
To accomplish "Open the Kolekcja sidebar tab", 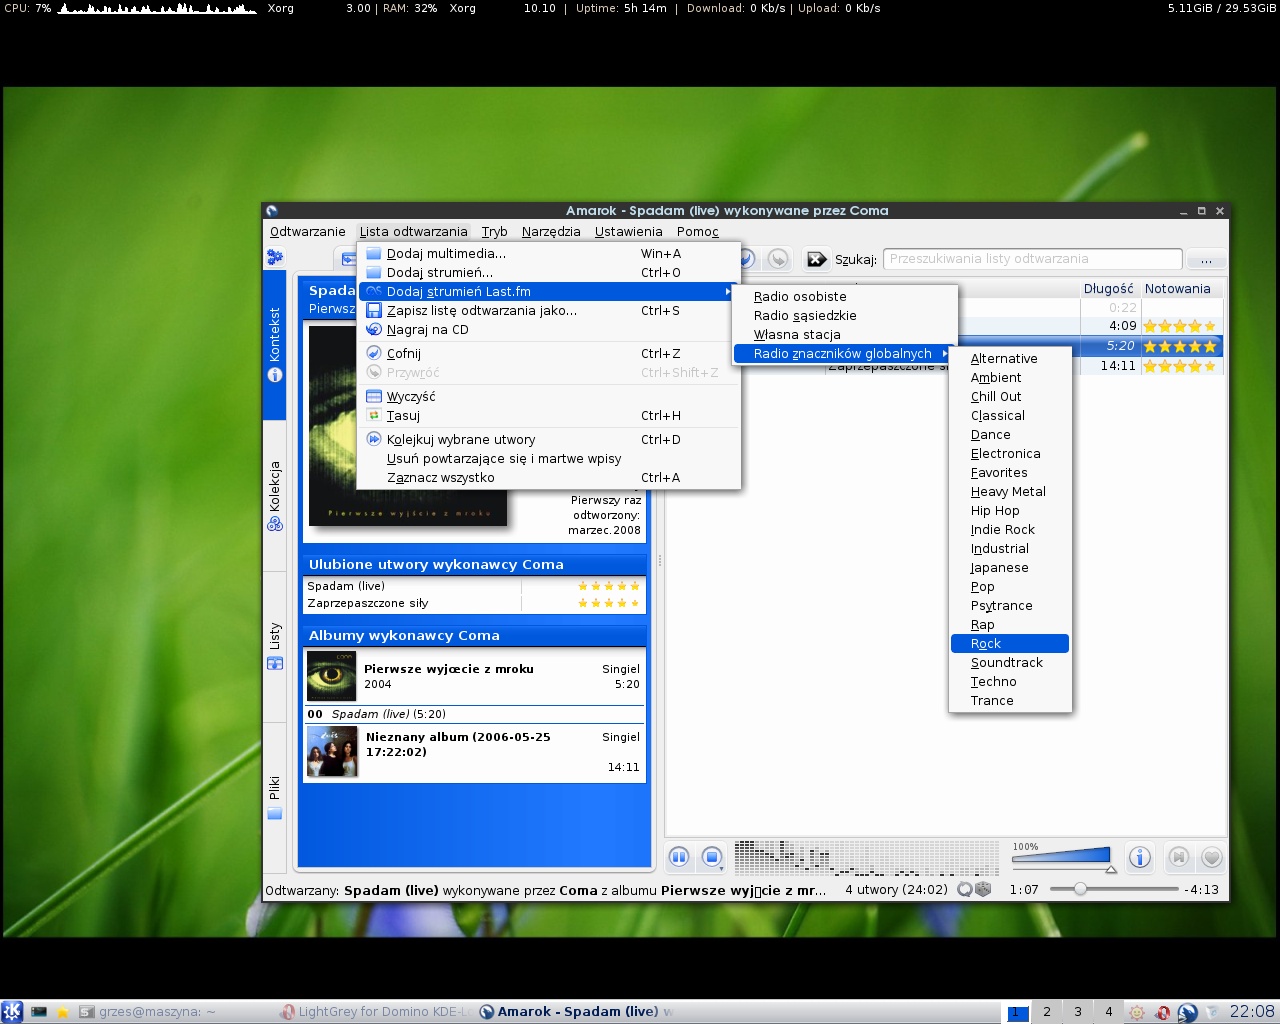I will pos(274,496).
